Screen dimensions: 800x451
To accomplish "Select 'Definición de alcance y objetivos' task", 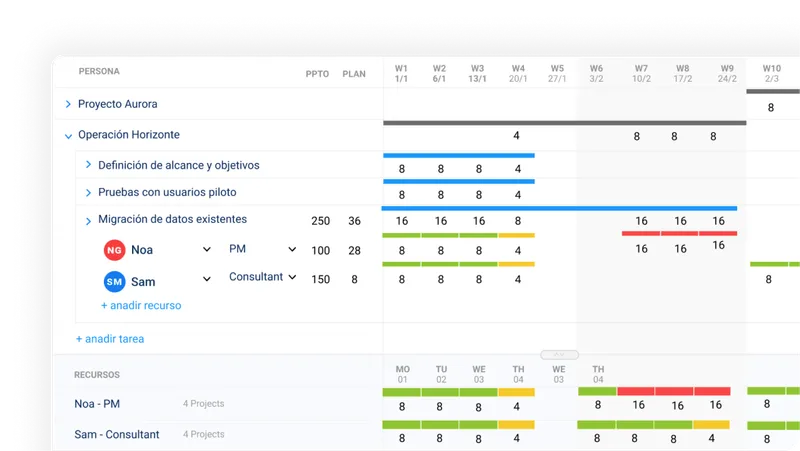I will click(179, 165).
